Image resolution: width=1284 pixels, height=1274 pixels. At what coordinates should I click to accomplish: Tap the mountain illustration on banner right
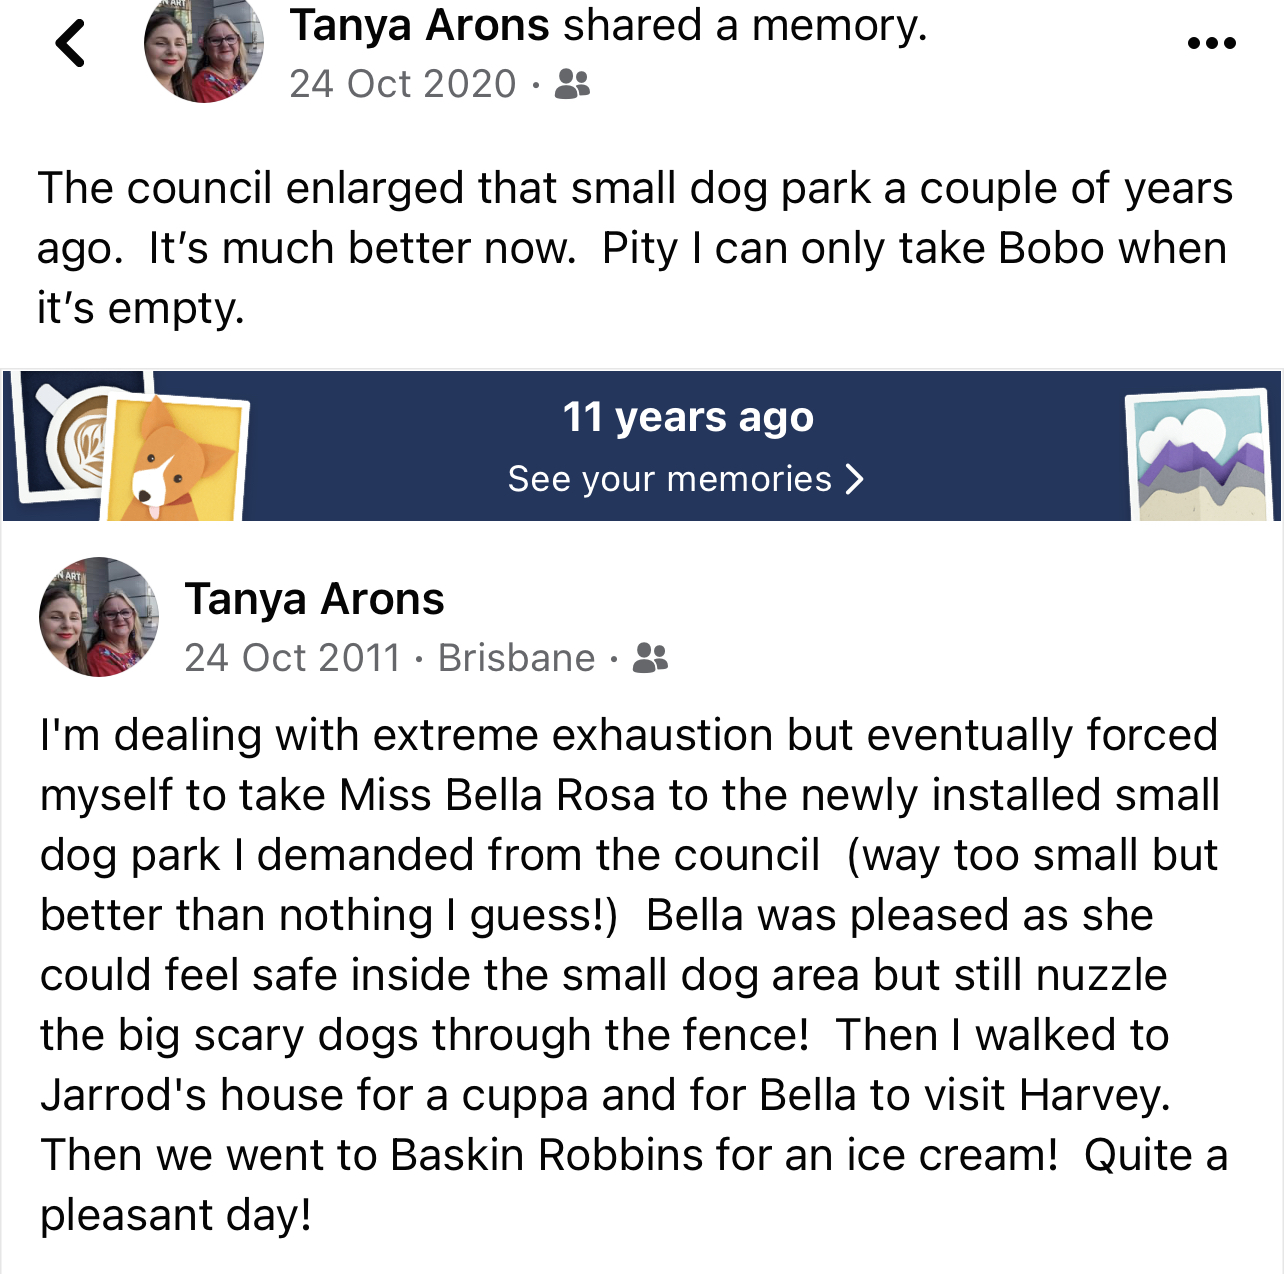click(1200, 456)
